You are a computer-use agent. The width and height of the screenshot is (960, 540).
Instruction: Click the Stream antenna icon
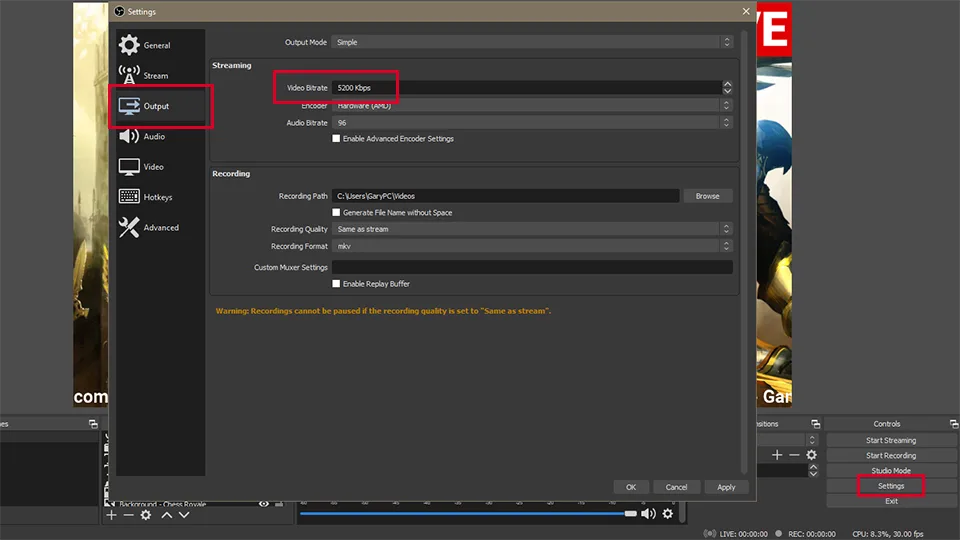[129, 75]
